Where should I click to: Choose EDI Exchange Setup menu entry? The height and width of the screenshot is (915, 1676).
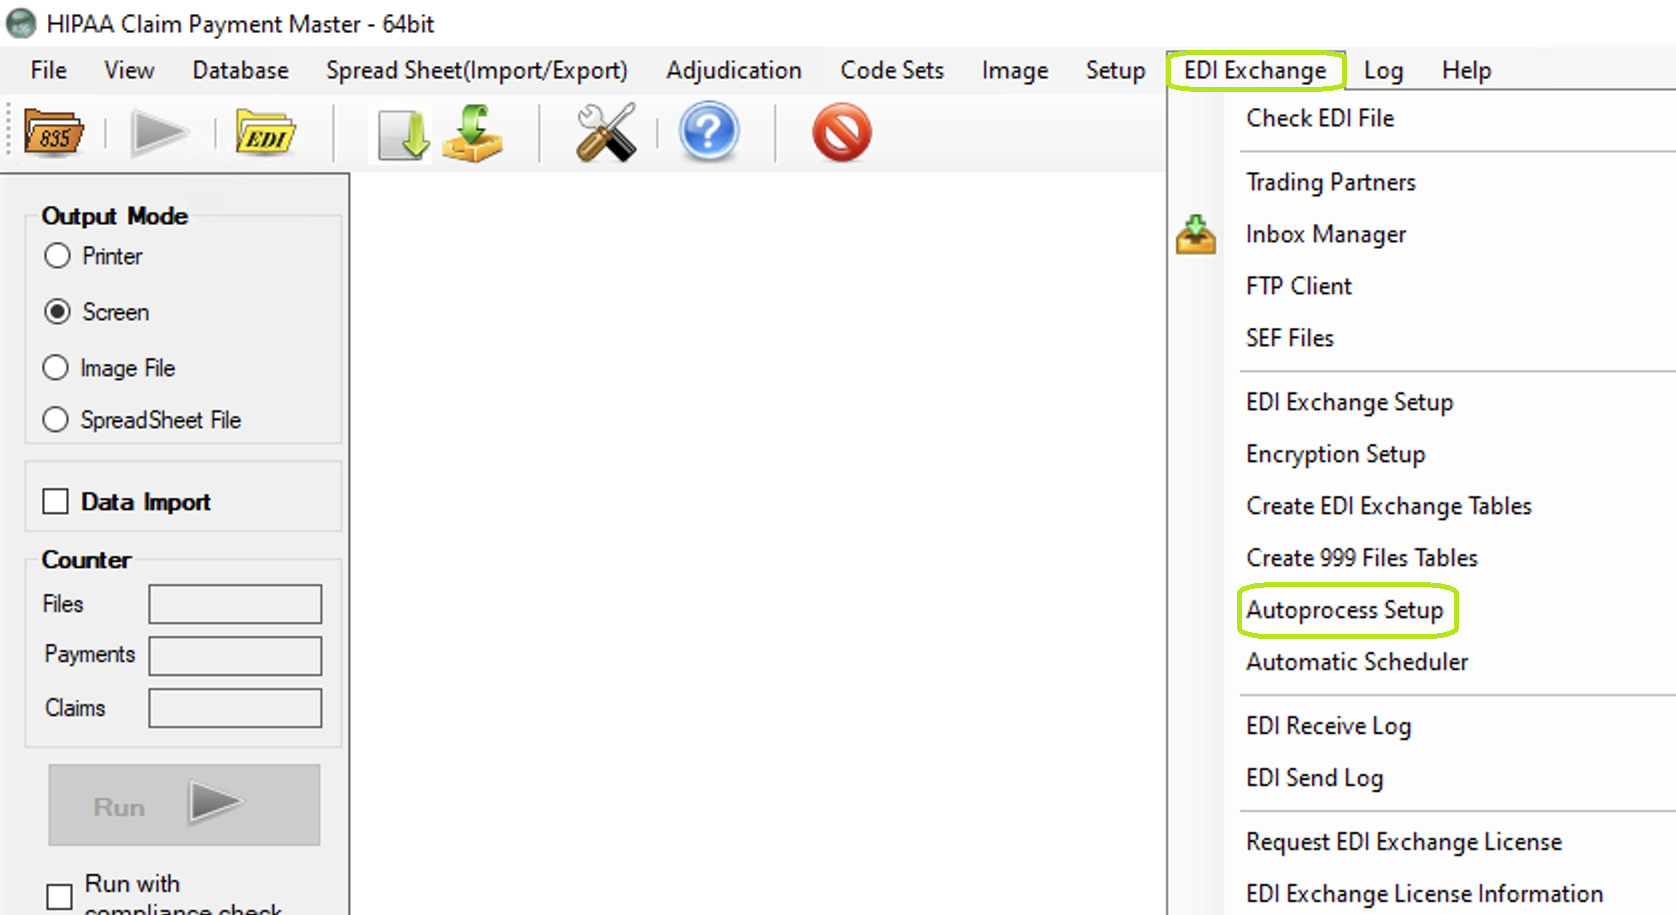1350,402
